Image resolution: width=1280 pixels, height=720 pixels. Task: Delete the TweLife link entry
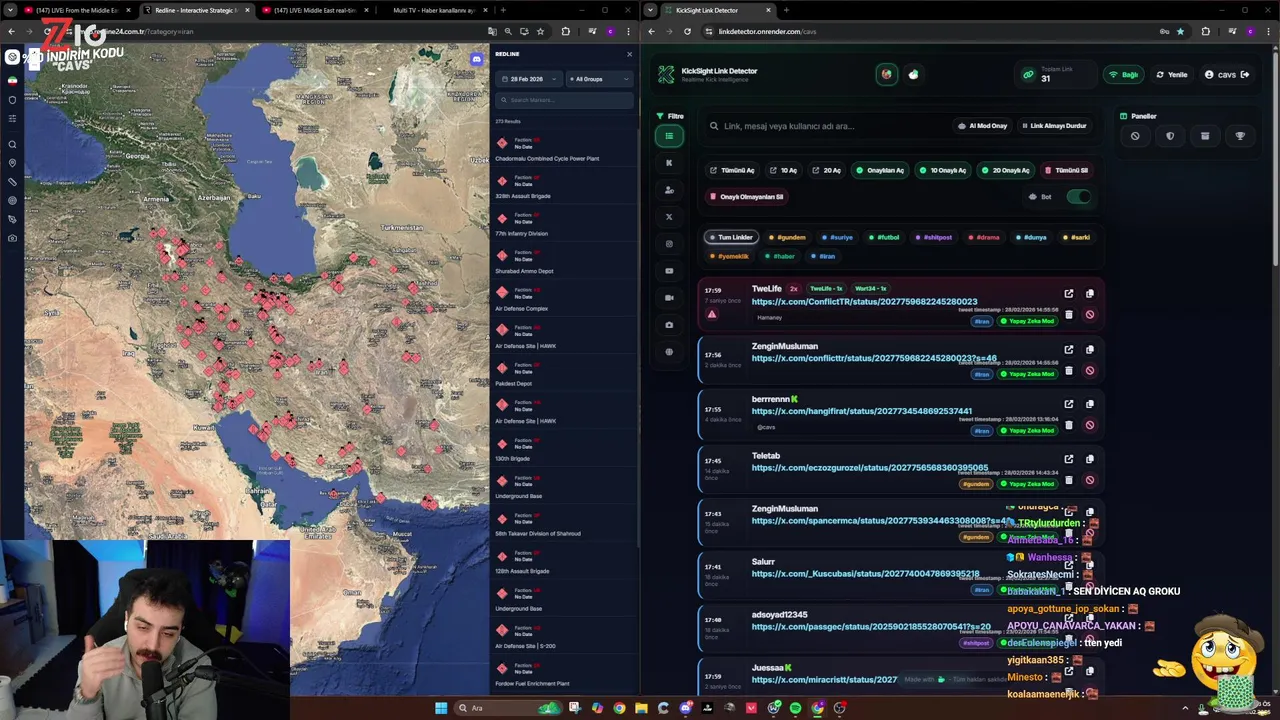pos(1069,315)
